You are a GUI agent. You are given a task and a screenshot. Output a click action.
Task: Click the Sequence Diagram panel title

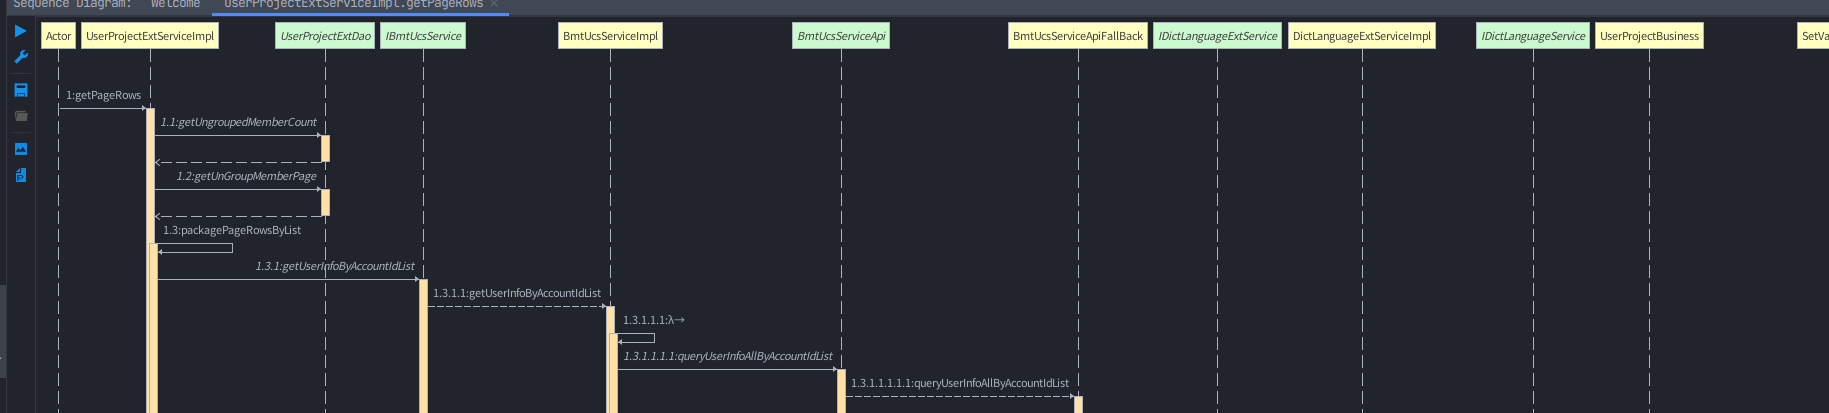click(x=72, y=4)
